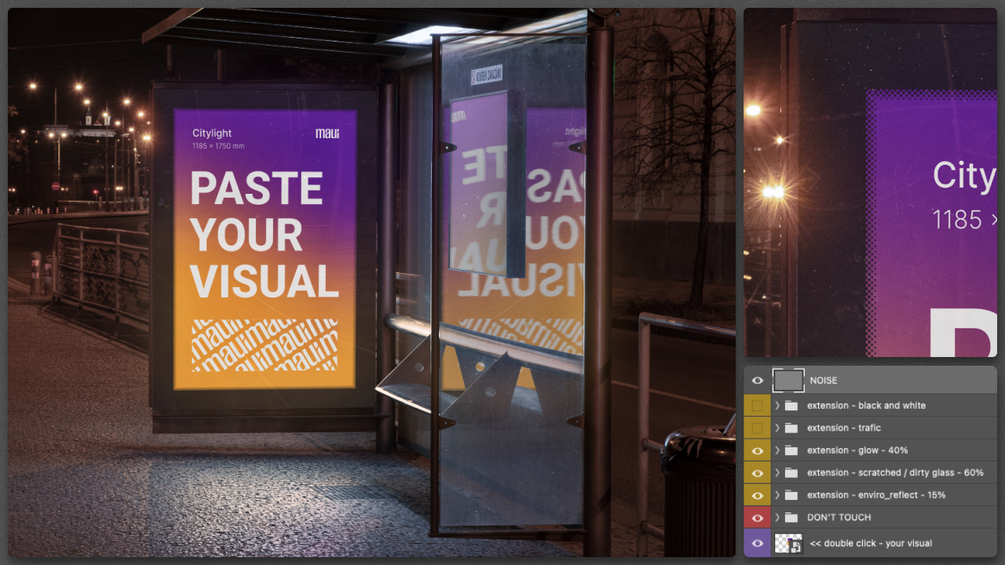Screen dimensions: 1005x565
Task: Select the NOISE layer thumbnail
Action: [x=788, y=381]
